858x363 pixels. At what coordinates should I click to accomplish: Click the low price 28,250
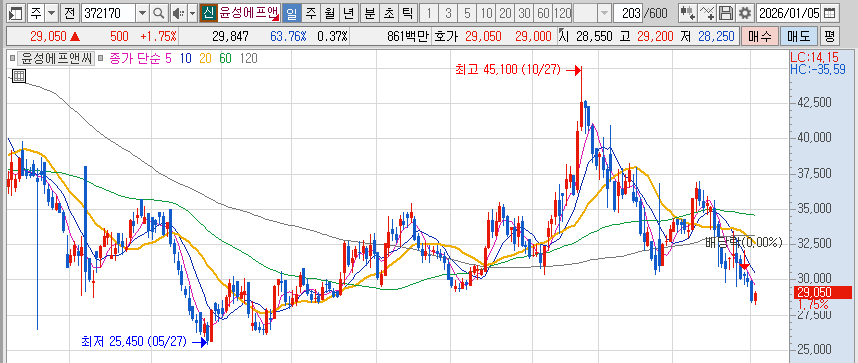716,37
